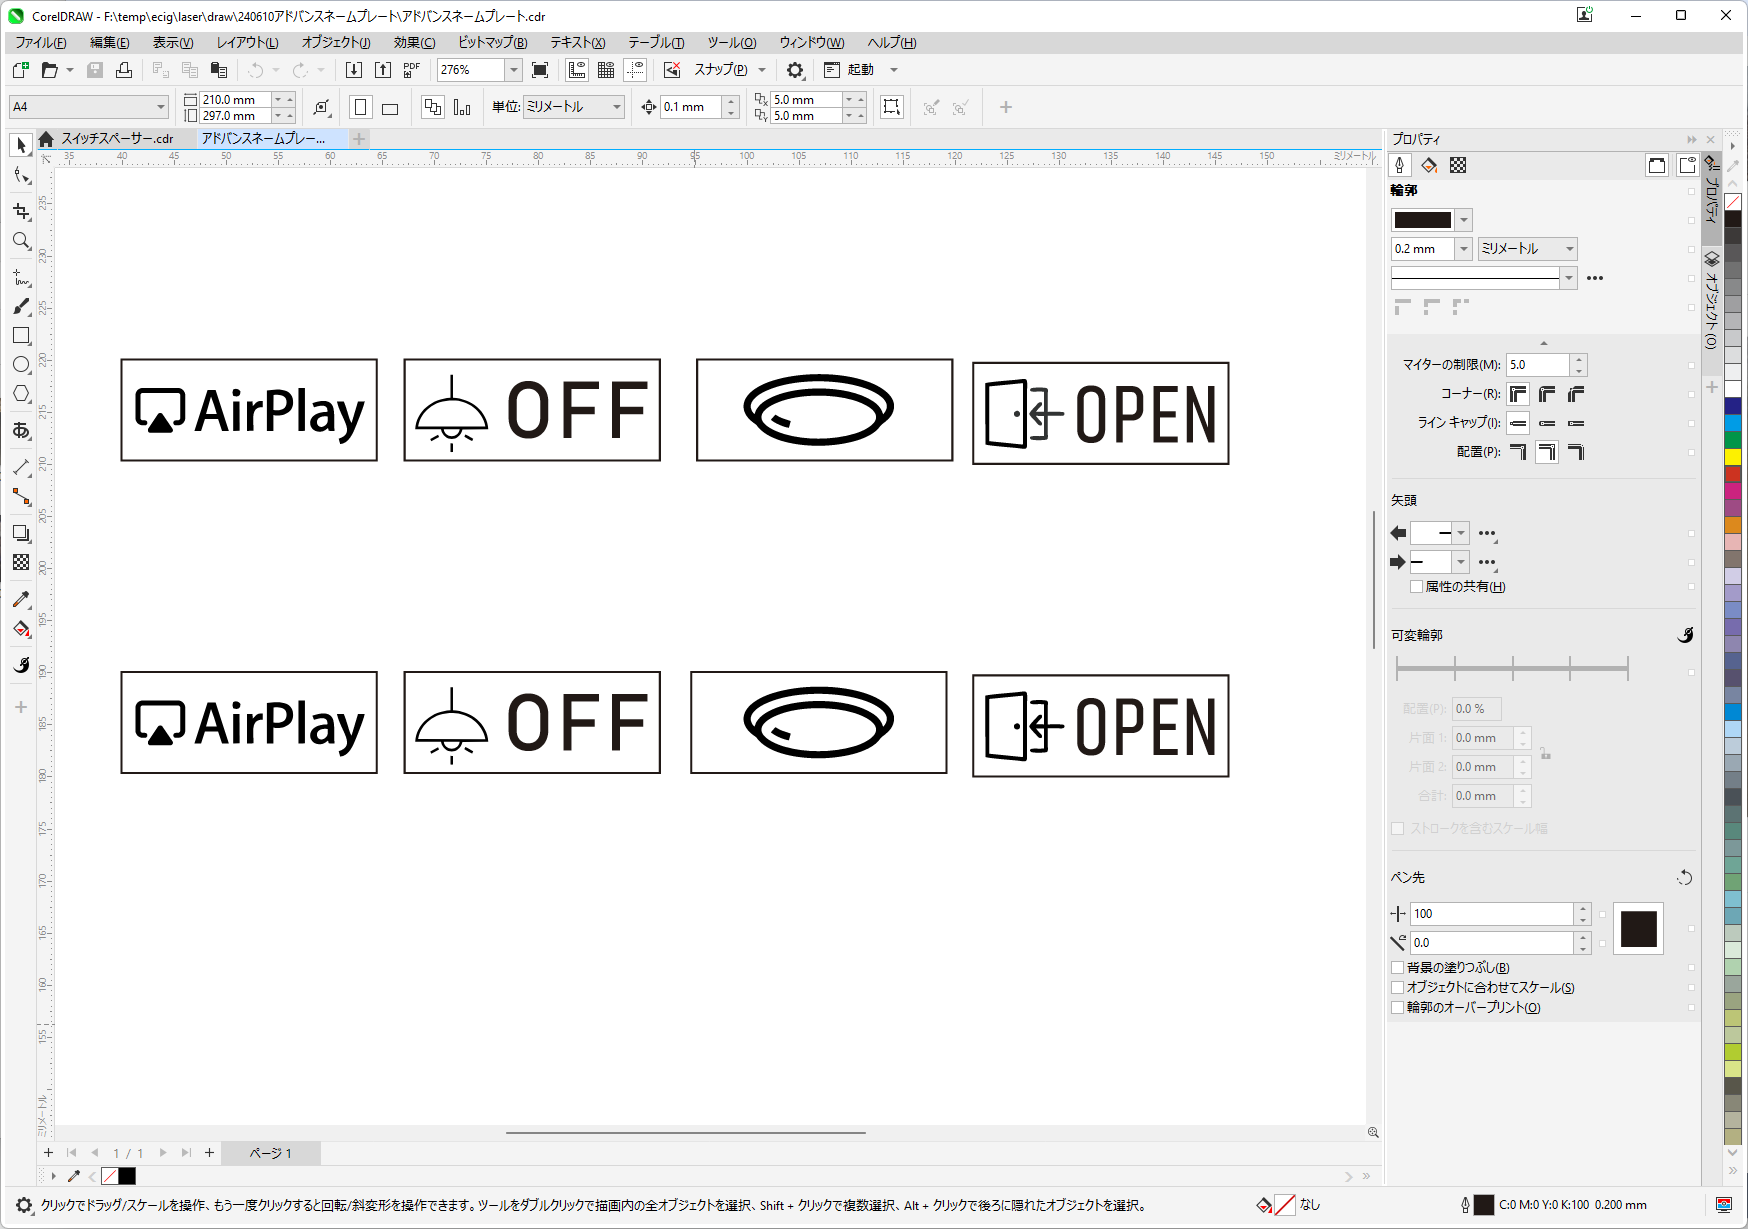Click the 起動 launch button
Screen dimensions: 1748x1229
point(860,70)
